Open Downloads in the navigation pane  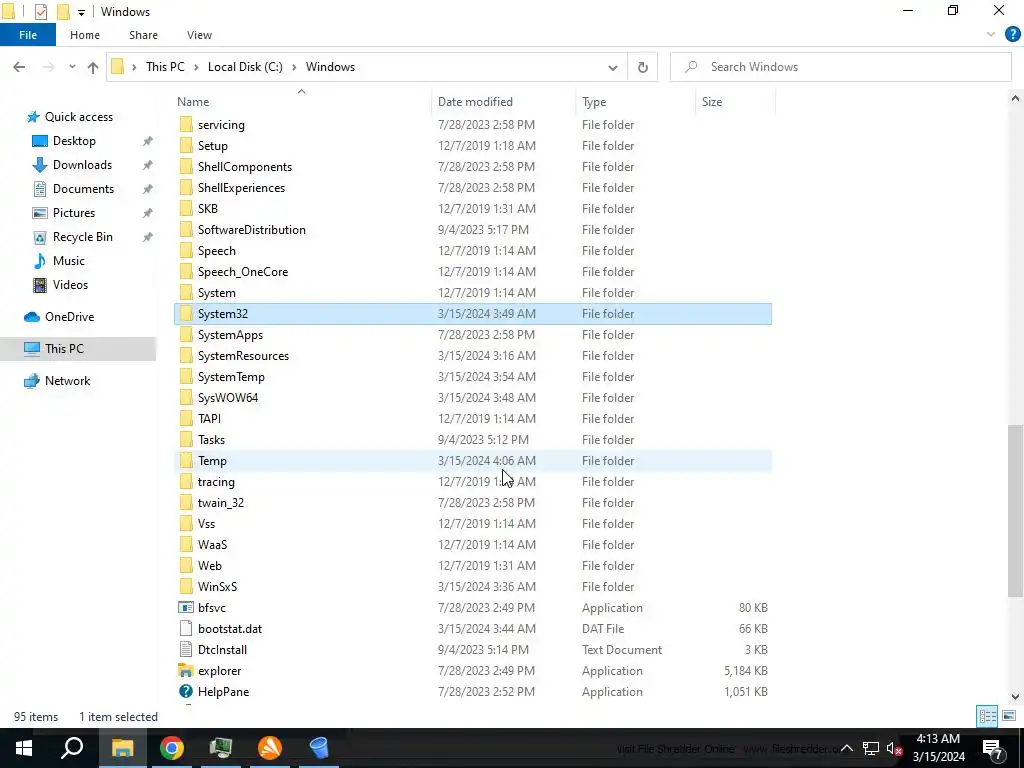[x=82, y=165]
